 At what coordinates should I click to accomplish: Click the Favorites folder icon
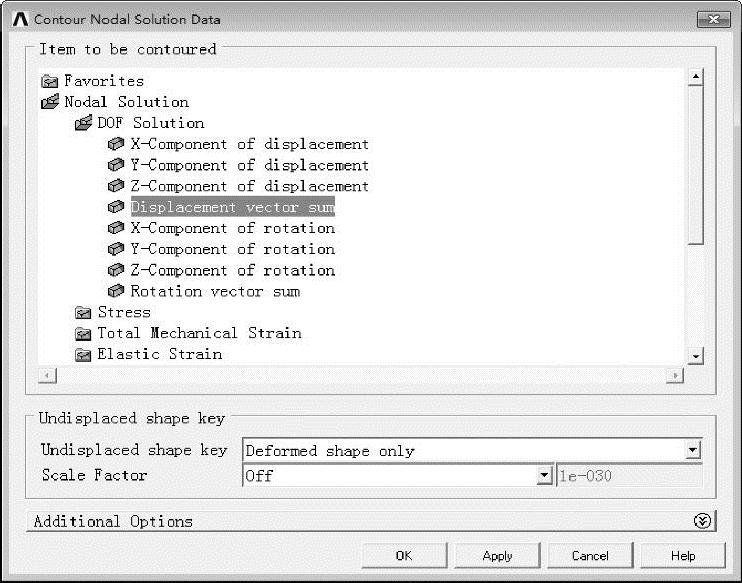tap(49, 81)
